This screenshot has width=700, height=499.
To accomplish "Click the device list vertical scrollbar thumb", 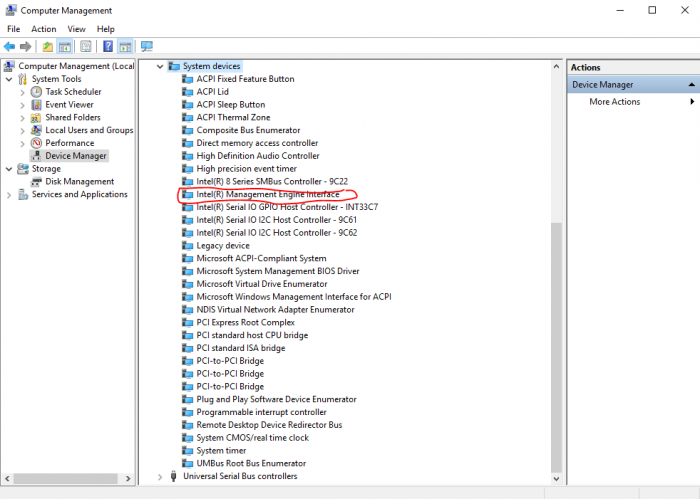I will click(556, 347).
